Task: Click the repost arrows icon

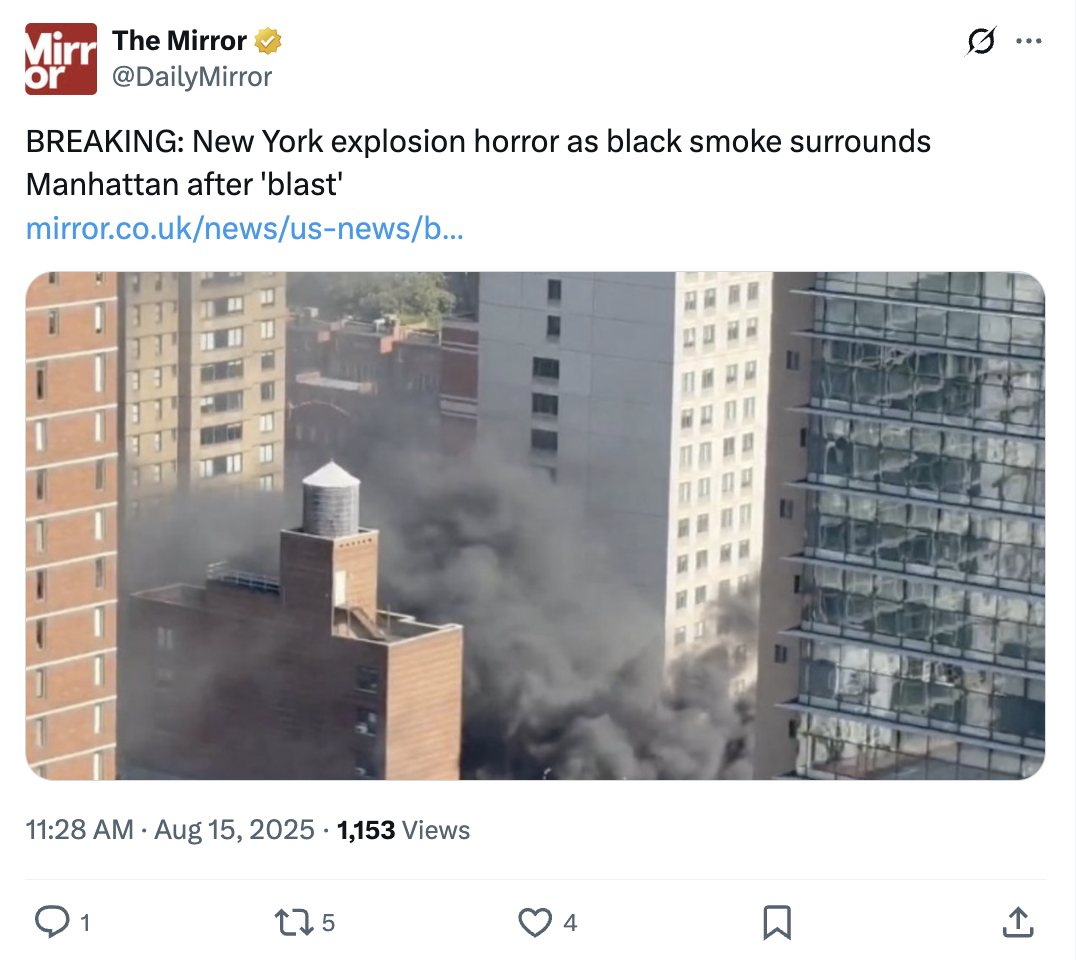Action: (x=294, y=922)
